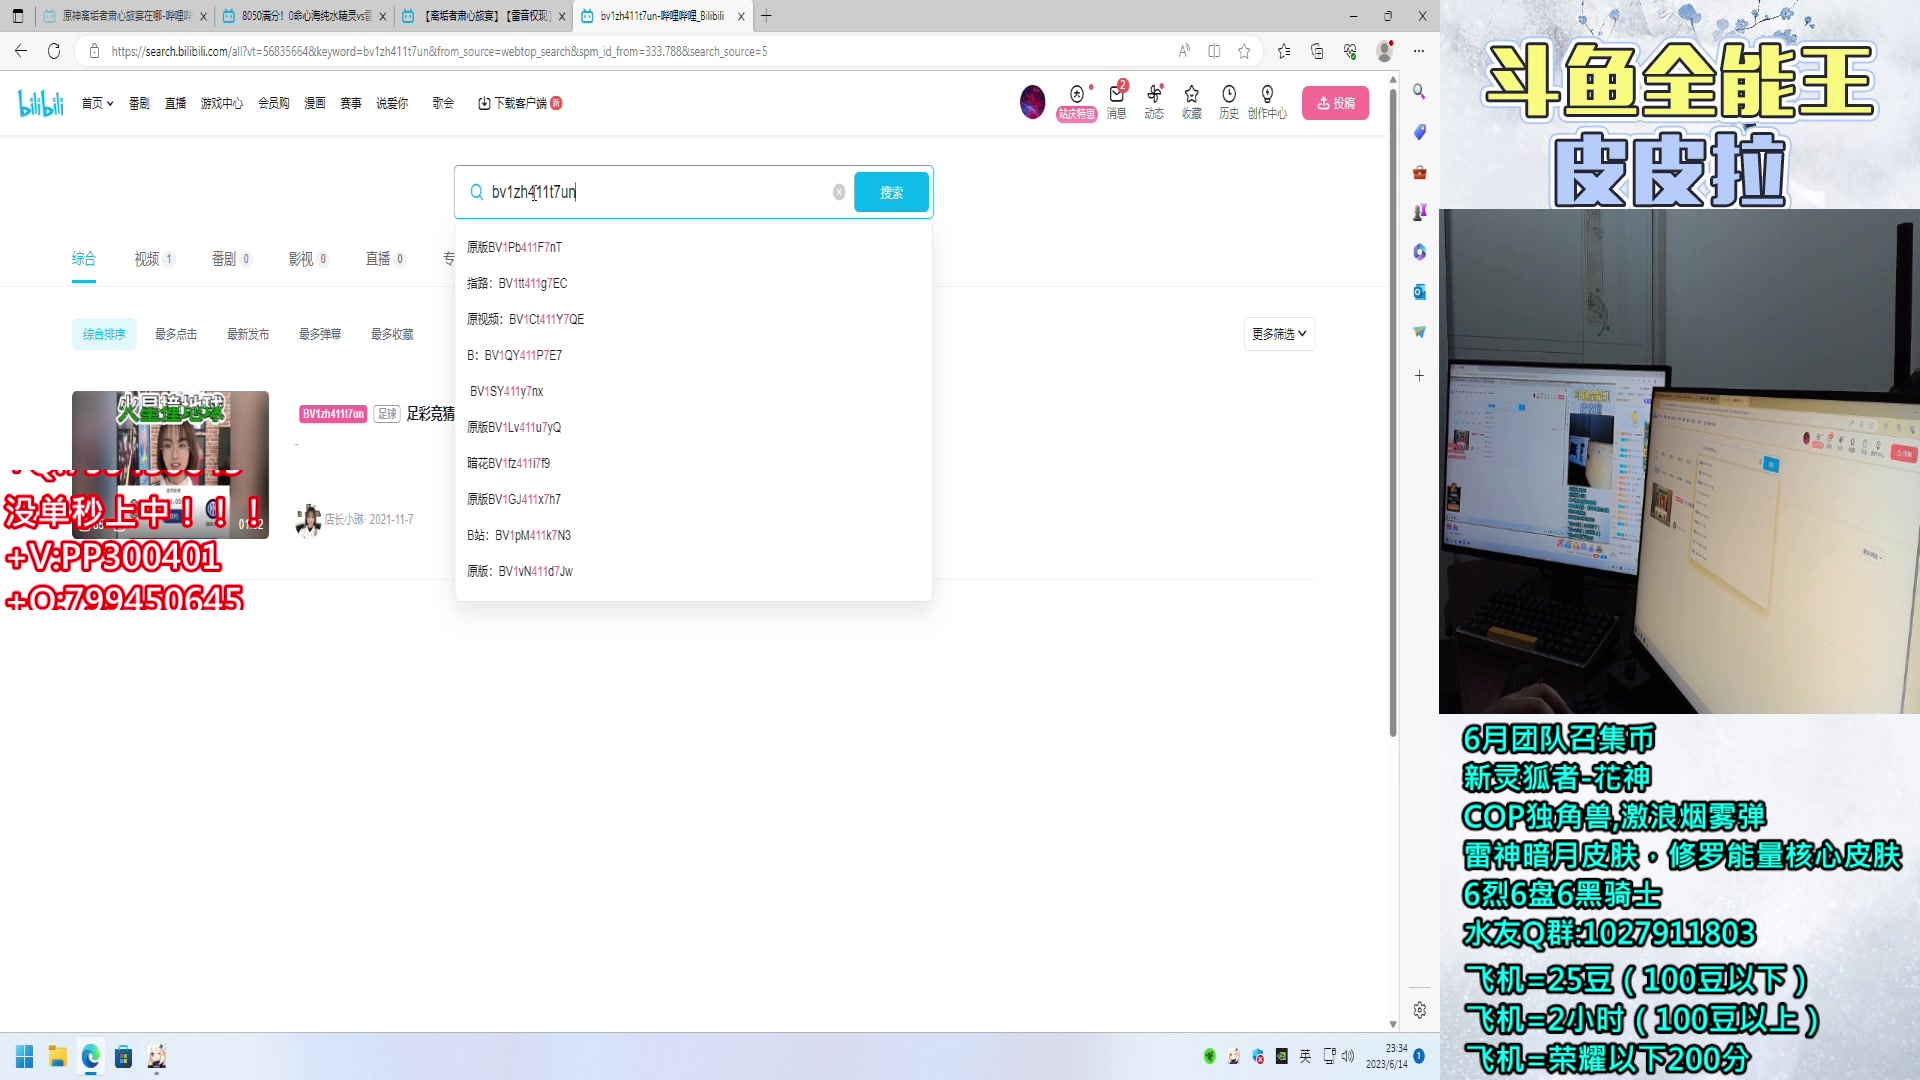
Task: Switch to the 直播 results tab
Action: pyautogui.click(x=379, y=258)
